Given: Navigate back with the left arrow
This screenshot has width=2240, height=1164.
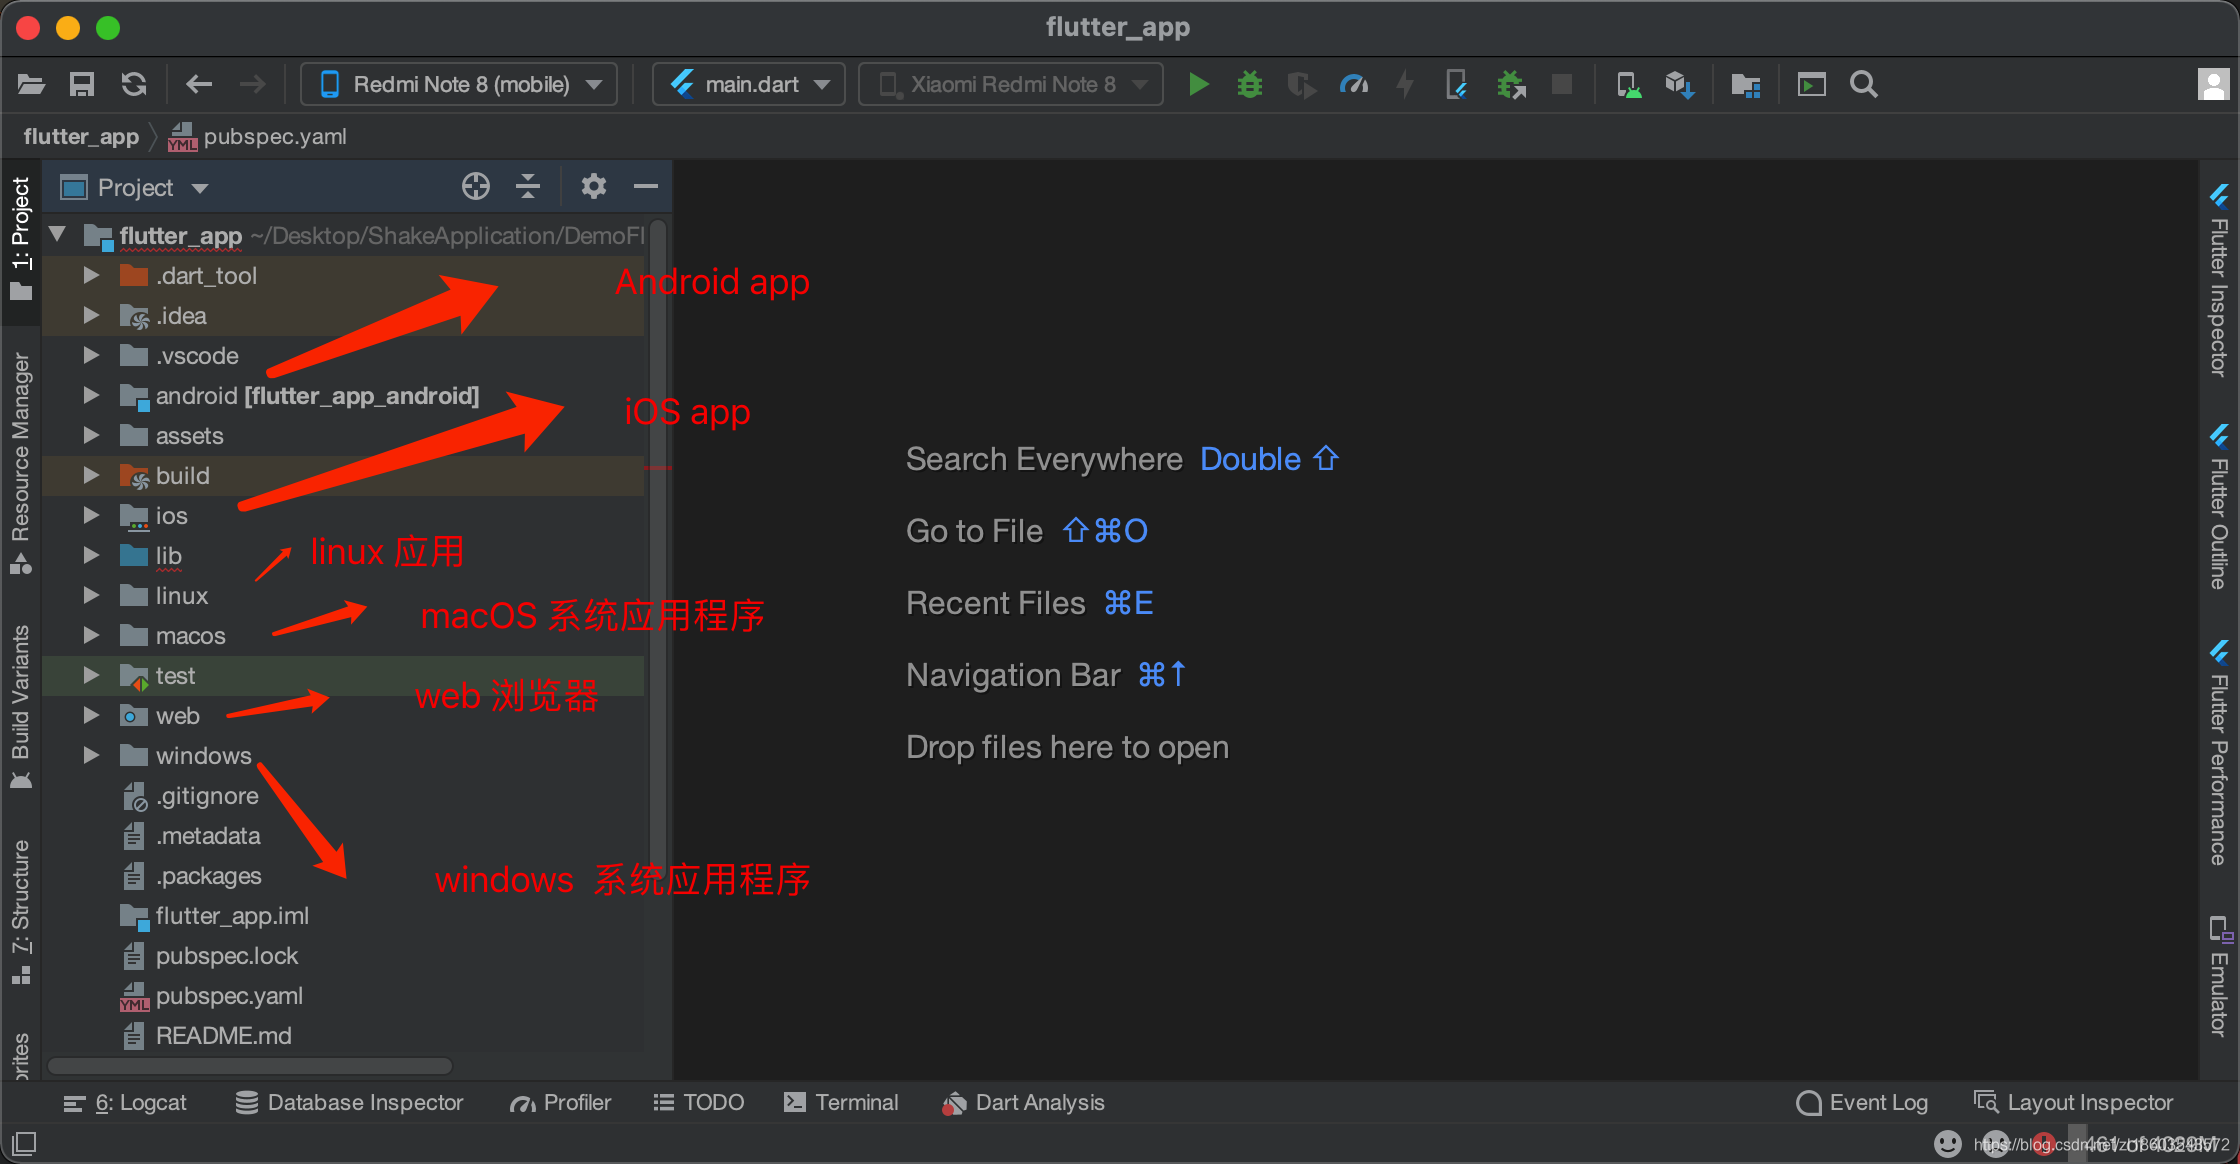Looking at the screenshot, I should coord(199,85).
